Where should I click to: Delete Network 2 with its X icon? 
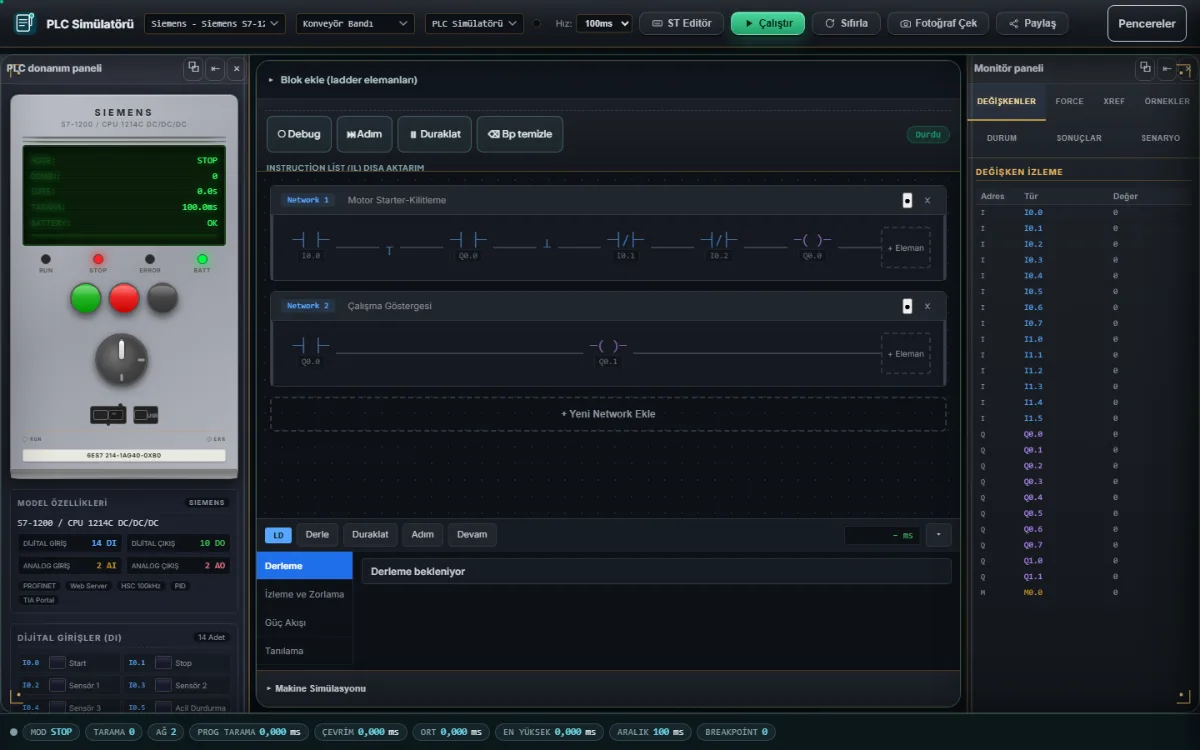[x=927, y=306]
